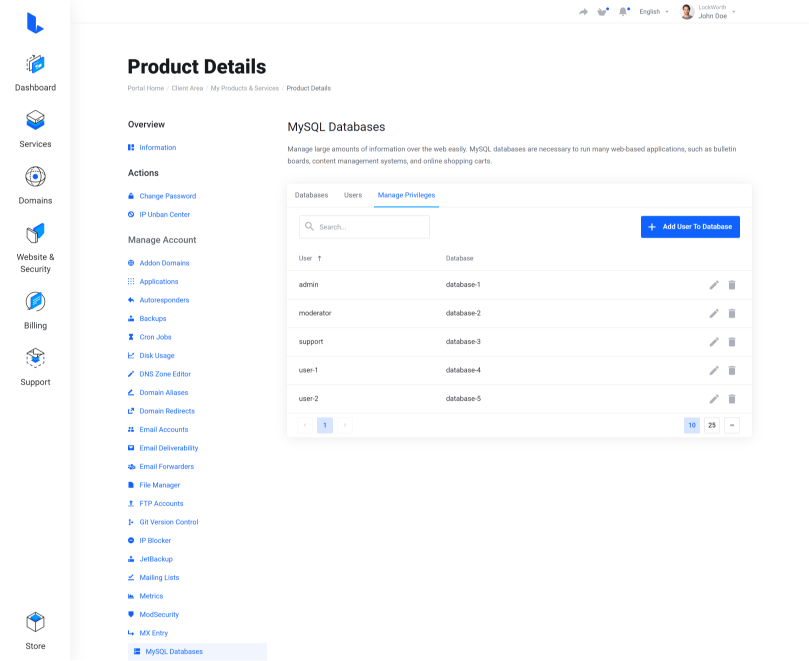Image resolution: width=809 pixels, height=661 pixels.
Task: Switch to the Databases tab
Action: (311, 195)
